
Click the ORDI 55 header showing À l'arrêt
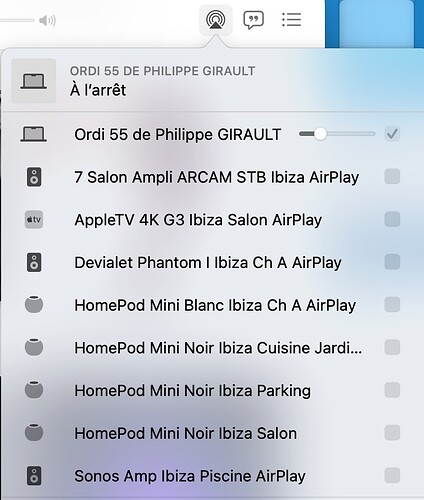[x=212, y=80]
